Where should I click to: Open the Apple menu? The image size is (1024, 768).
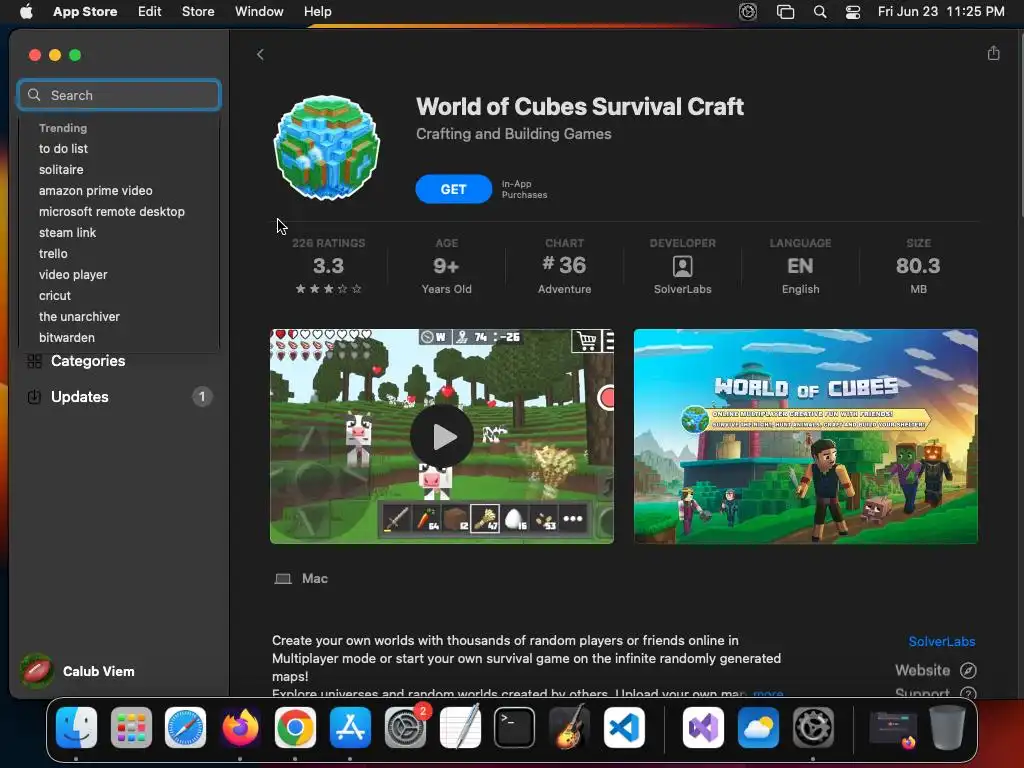[26, 12]
